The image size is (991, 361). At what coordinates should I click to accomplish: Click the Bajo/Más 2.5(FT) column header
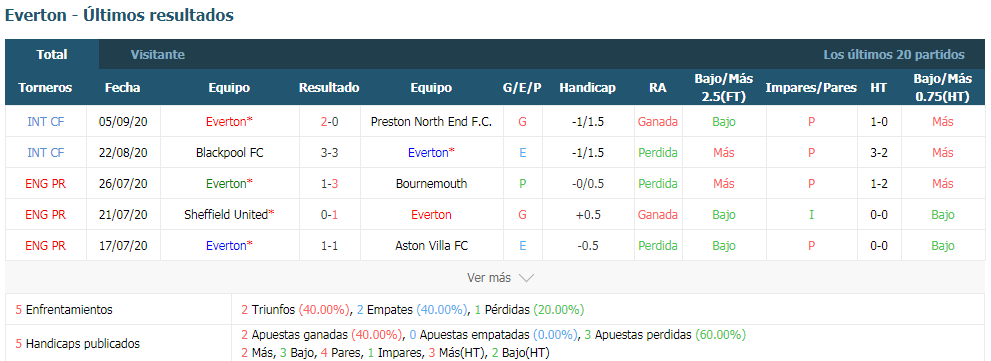pos(724,88)
